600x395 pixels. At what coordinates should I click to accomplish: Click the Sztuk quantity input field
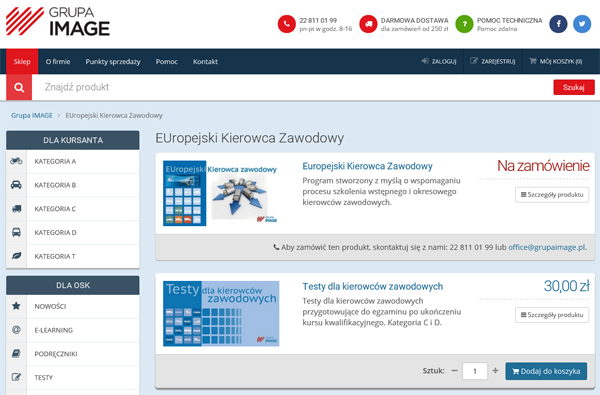click(x=475, y=371)
